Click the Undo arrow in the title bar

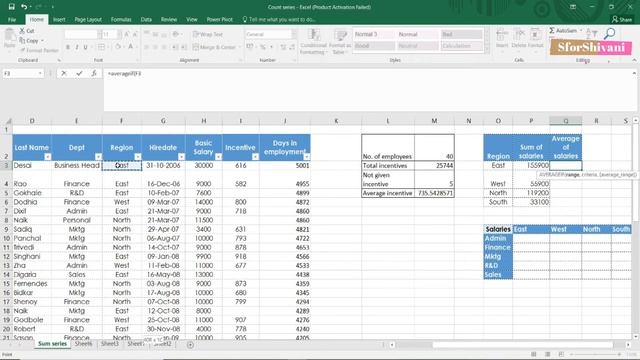24,7
